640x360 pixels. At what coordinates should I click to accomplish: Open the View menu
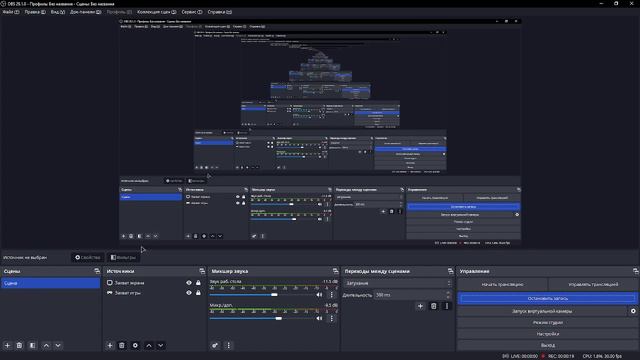pyautogui.click(x=58, y=12)
